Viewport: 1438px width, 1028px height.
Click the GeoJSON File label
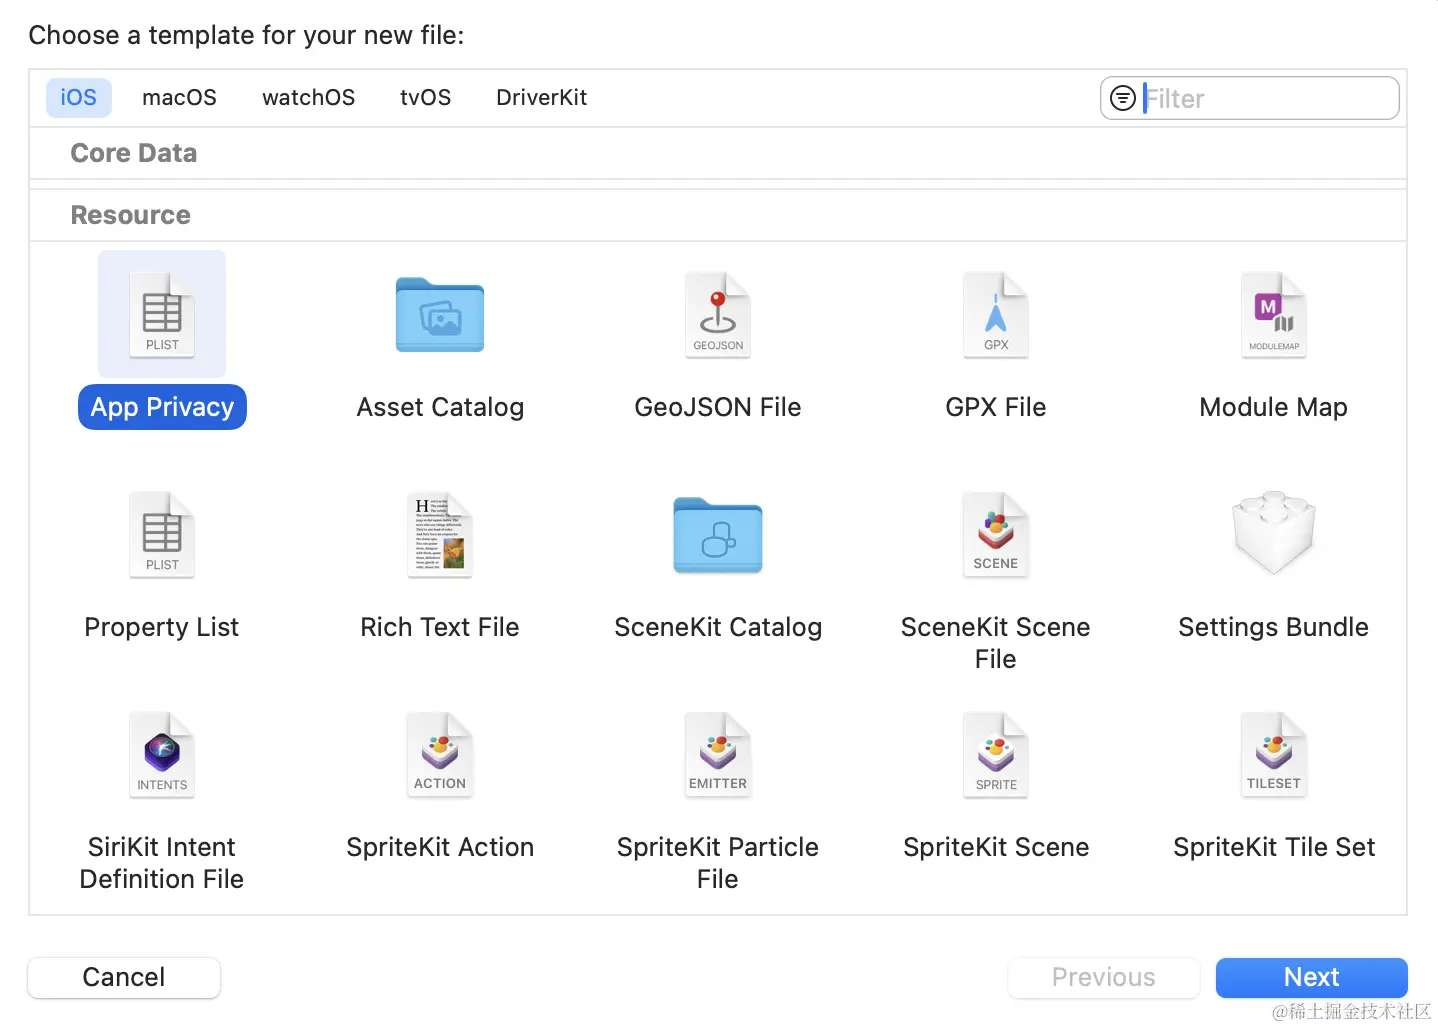718,407
